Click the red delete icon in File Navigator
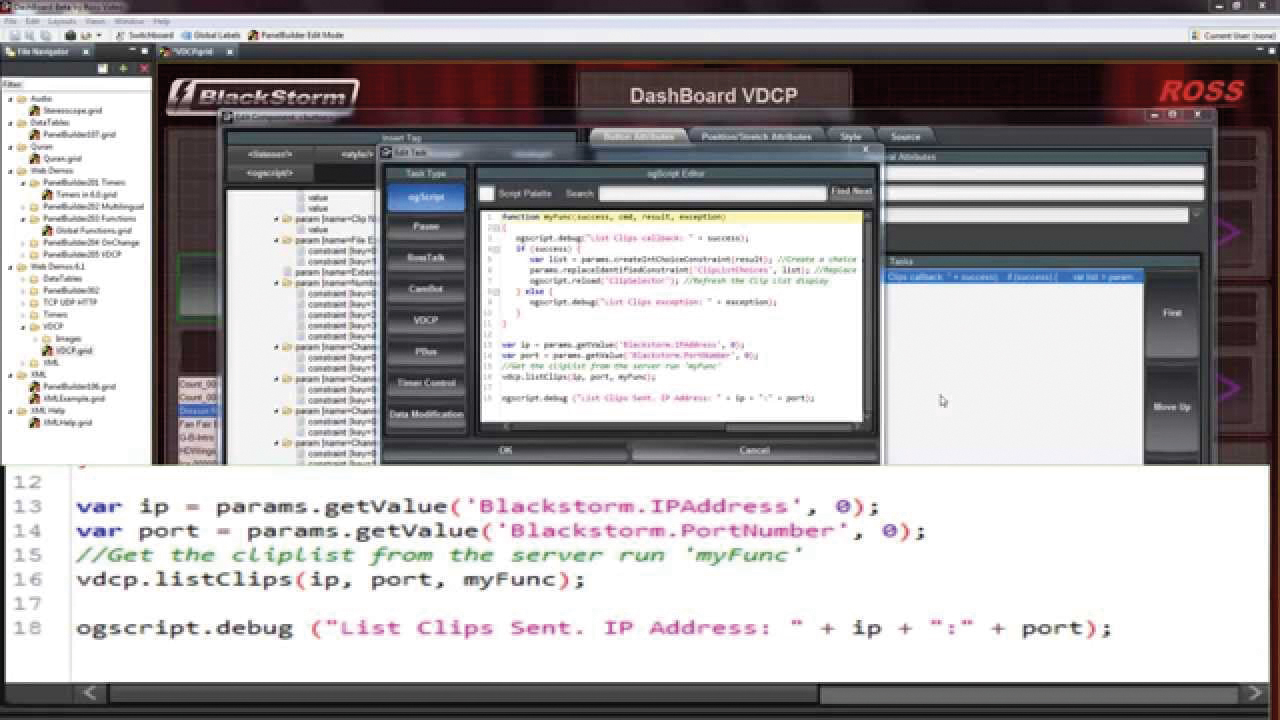This screenshot has width=1280, height=720. (x=143, y=68)
